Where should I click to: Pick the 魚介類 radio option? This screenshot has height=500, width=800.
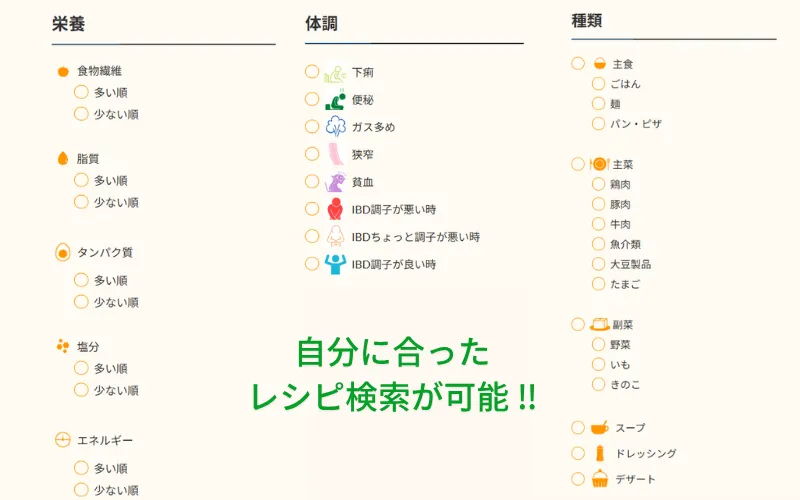pyautogui.click(x=598, y=244)
